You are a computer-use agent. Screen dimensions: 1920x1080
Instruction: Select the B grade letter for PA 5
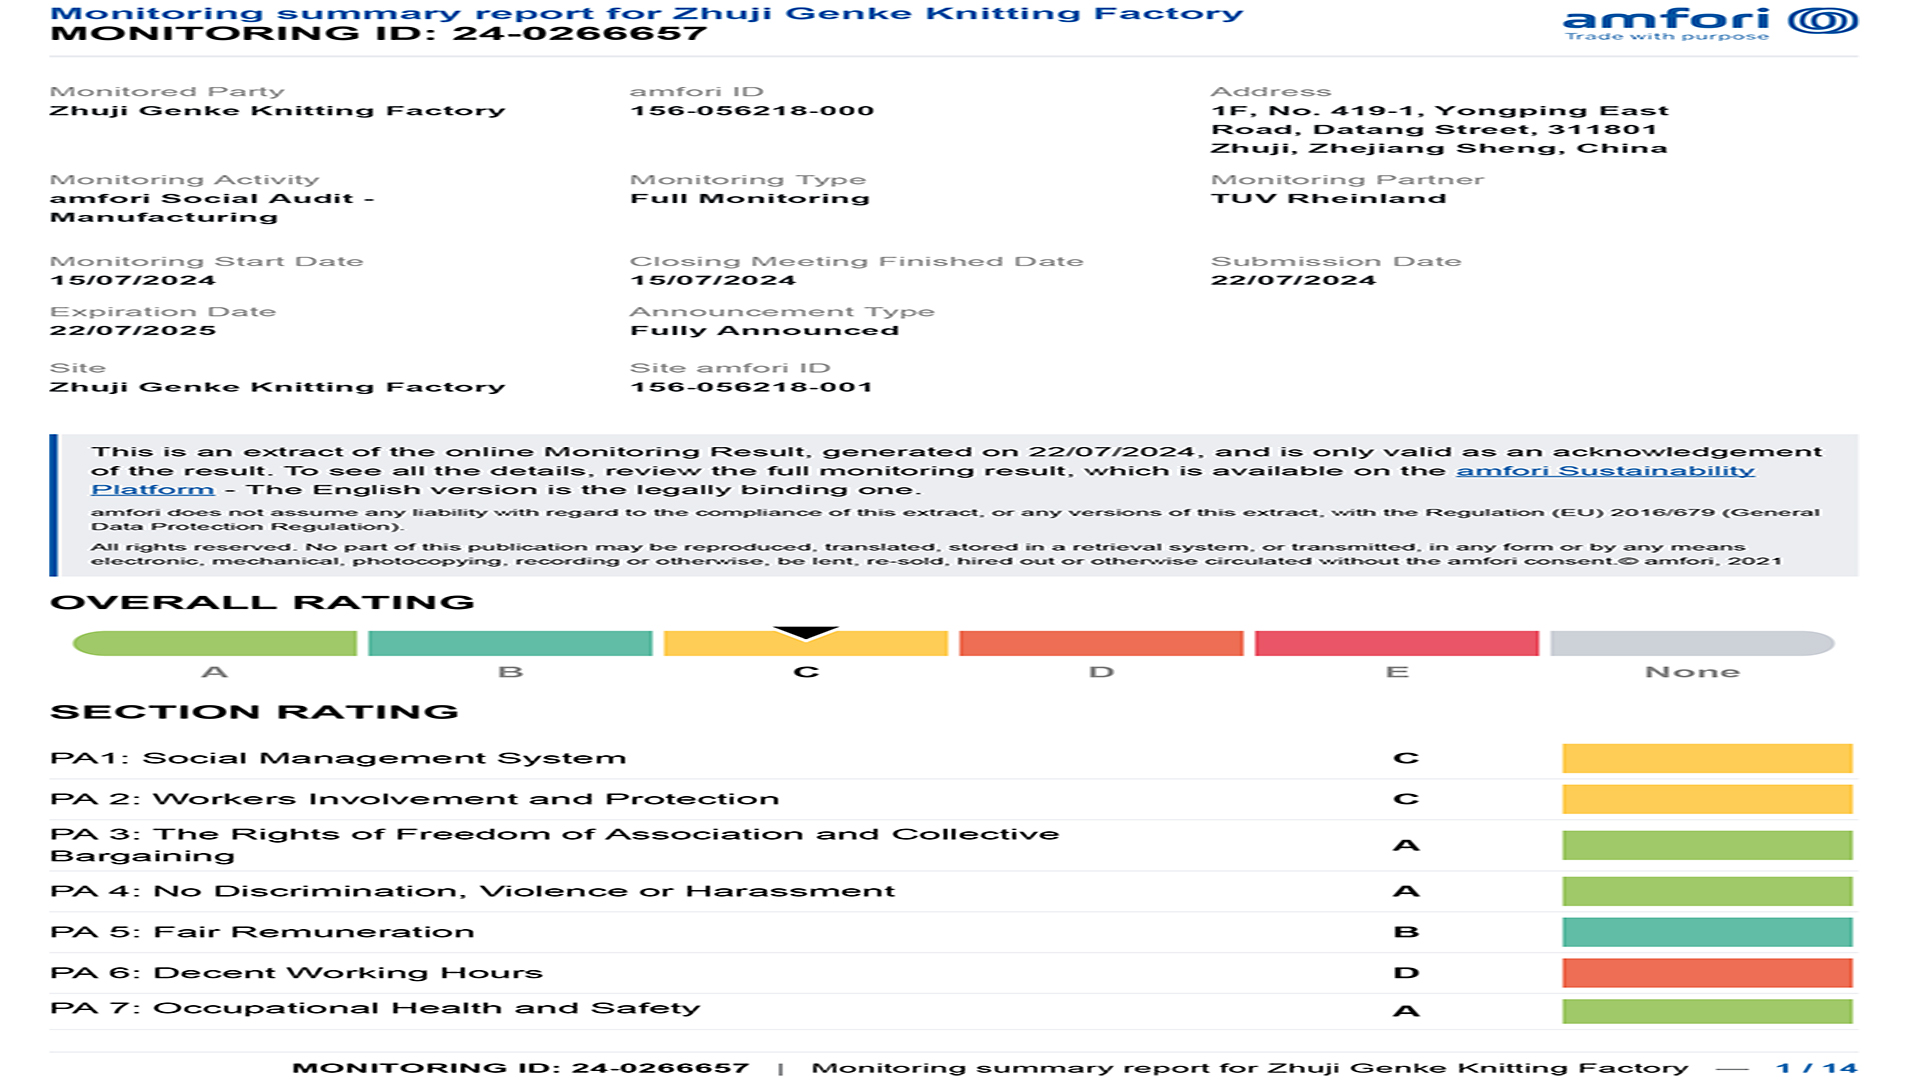click(x=1406, y=932)
